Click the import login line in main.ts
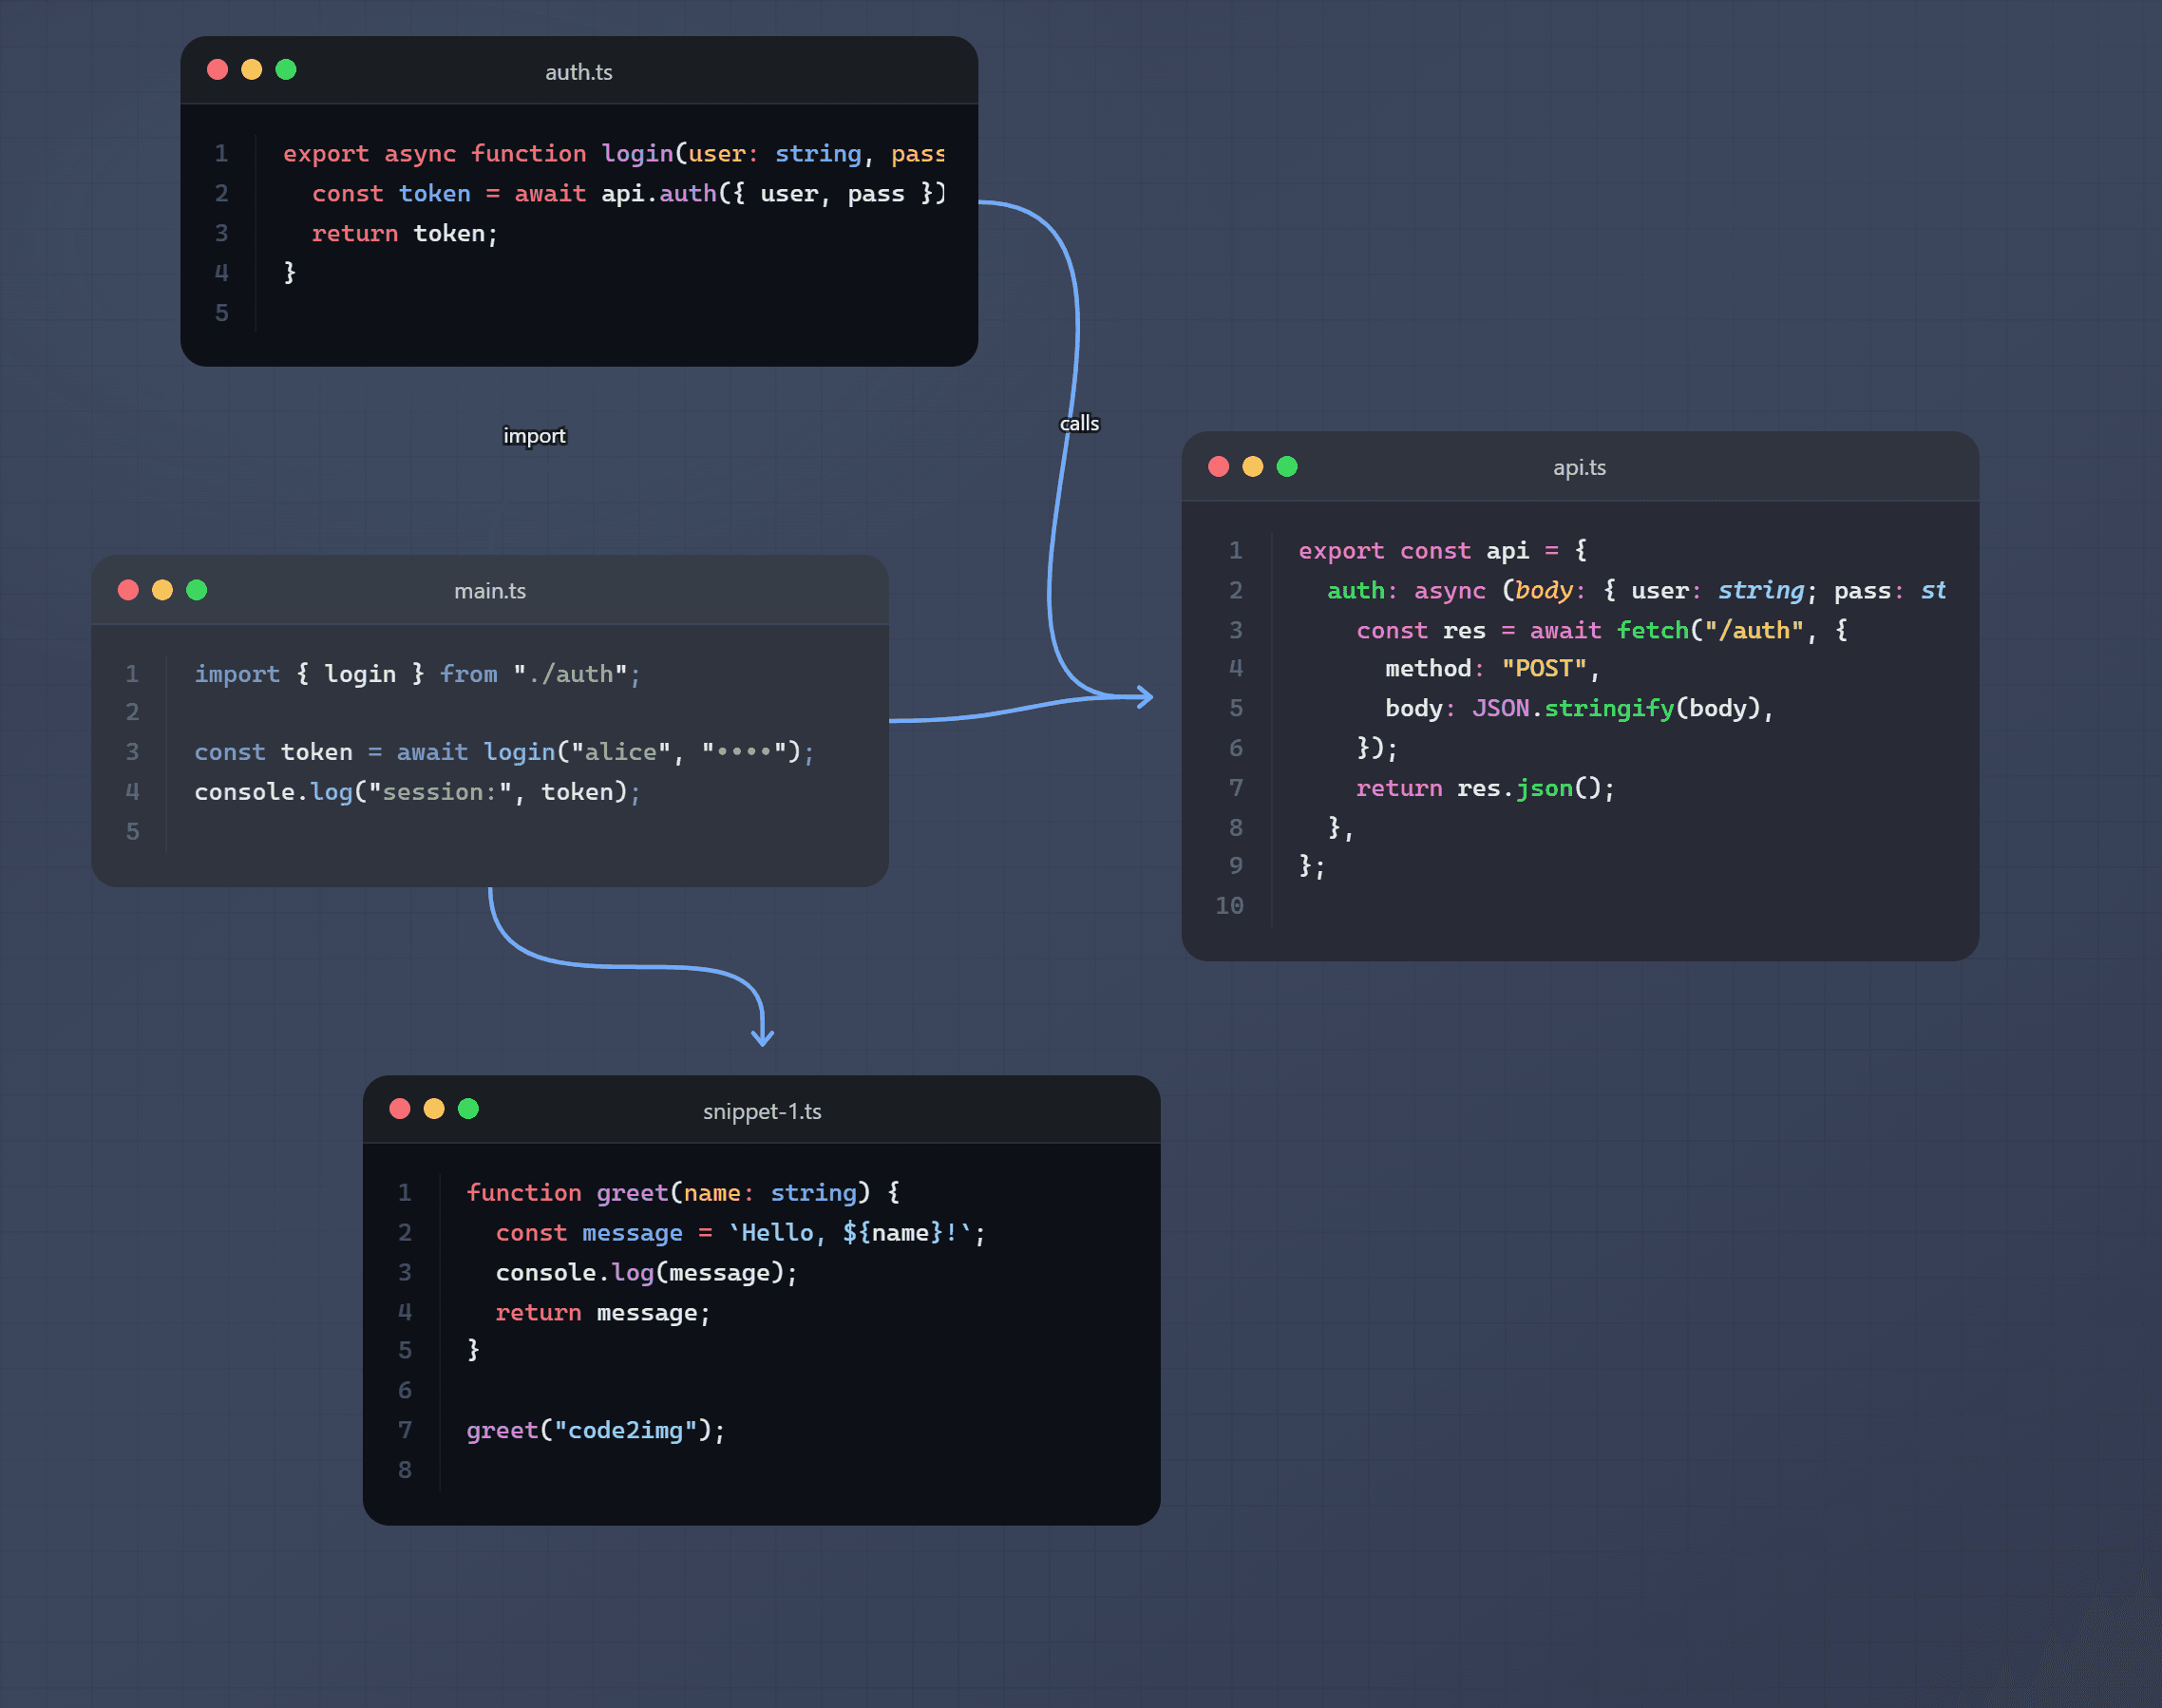2162x1708 pixels. pyautogui.click(x=417, y=674)
